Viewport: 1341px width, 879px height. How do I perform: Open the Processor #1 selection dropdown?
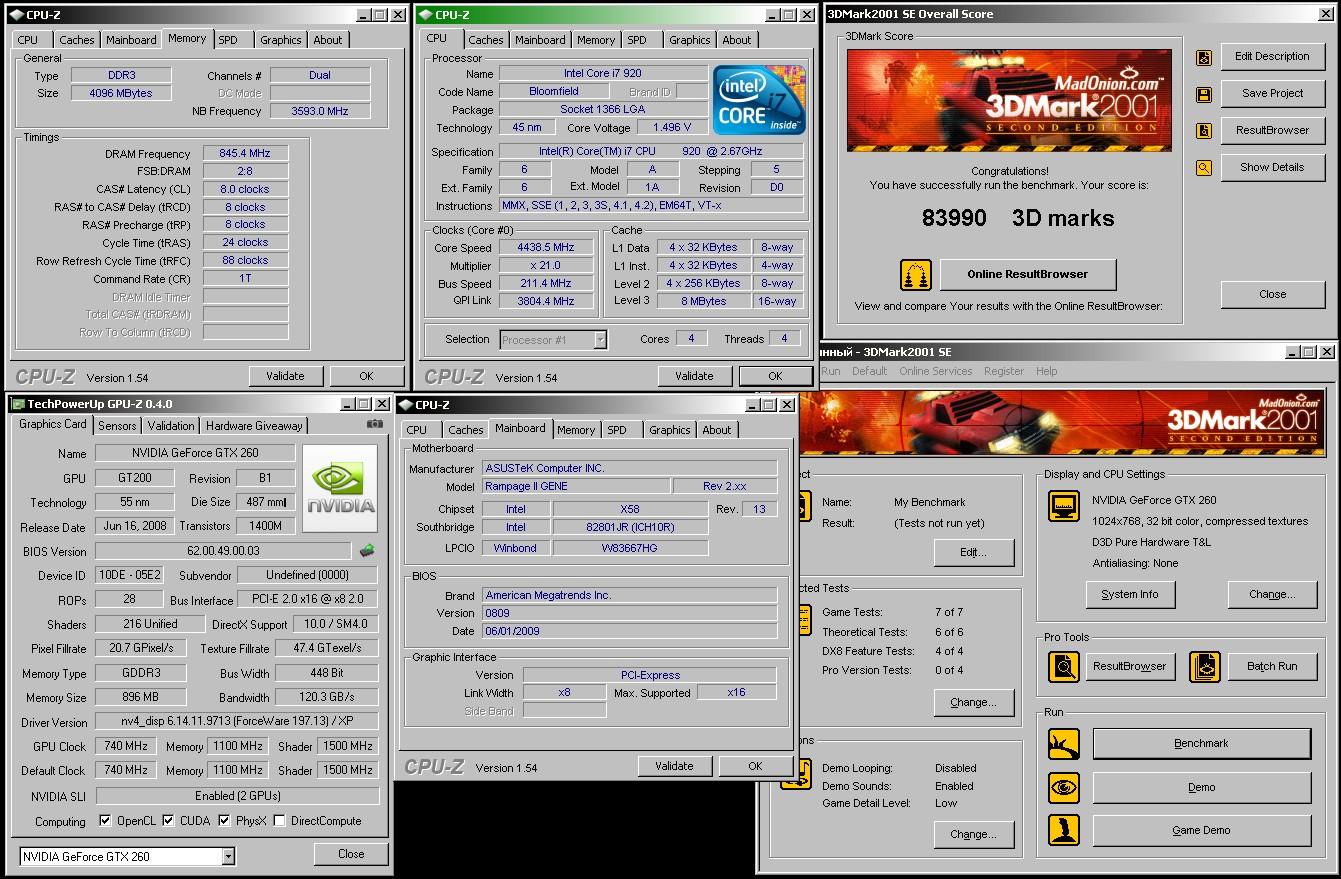(x=600, y=340)
